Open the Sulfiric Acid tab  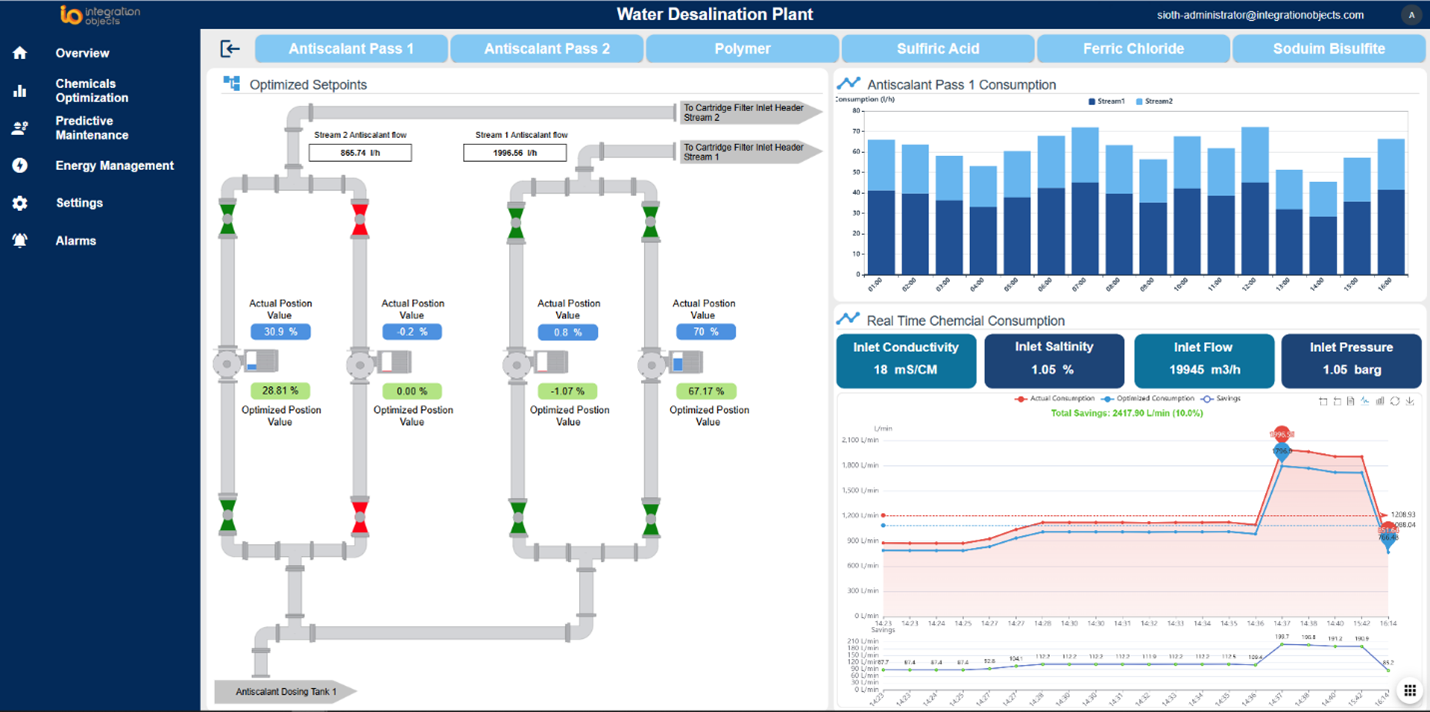937,48
